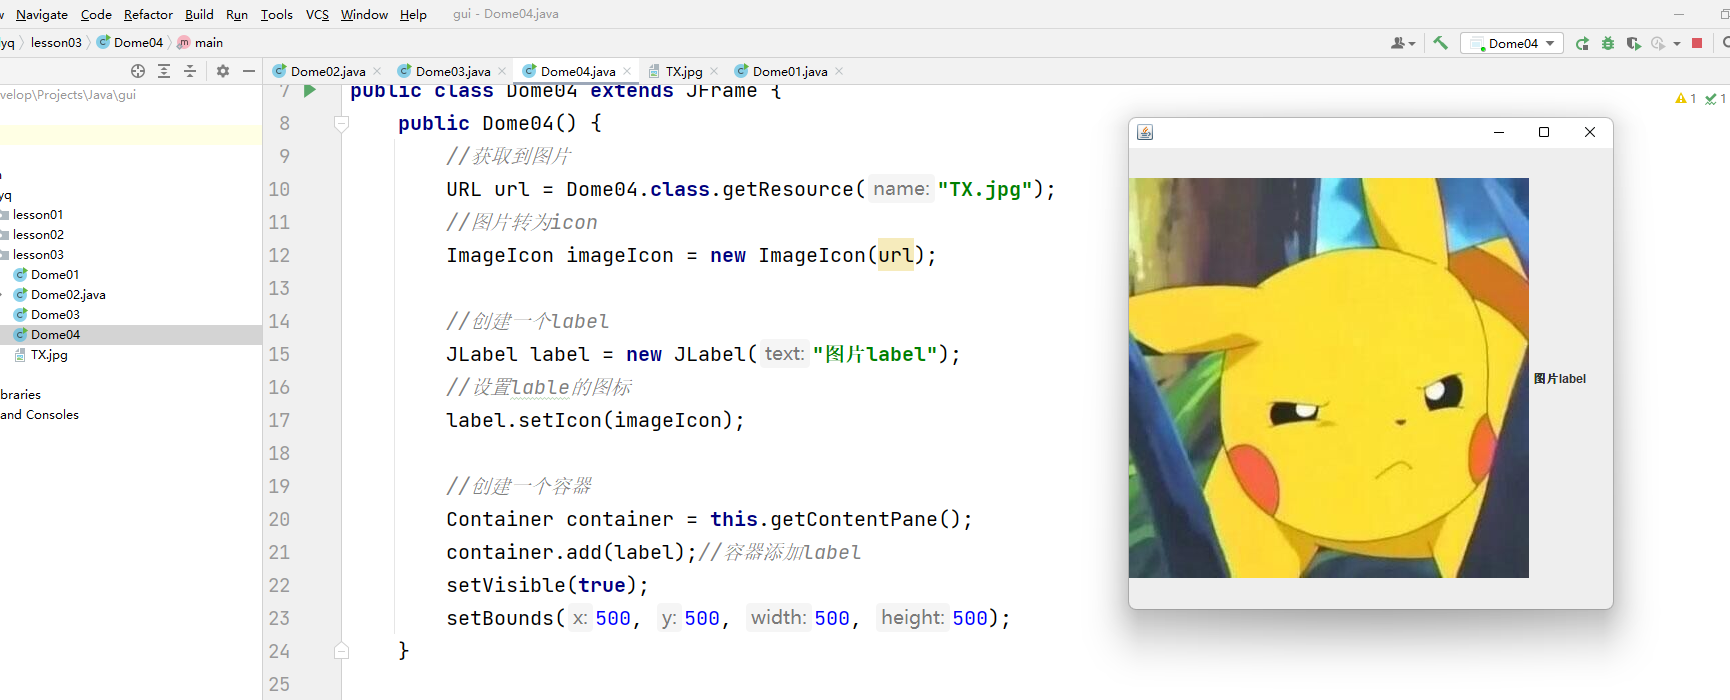Open project panel settings gear icon
Image resolution: width=1730 pixels, height=700 pixels.
[223, 71]
